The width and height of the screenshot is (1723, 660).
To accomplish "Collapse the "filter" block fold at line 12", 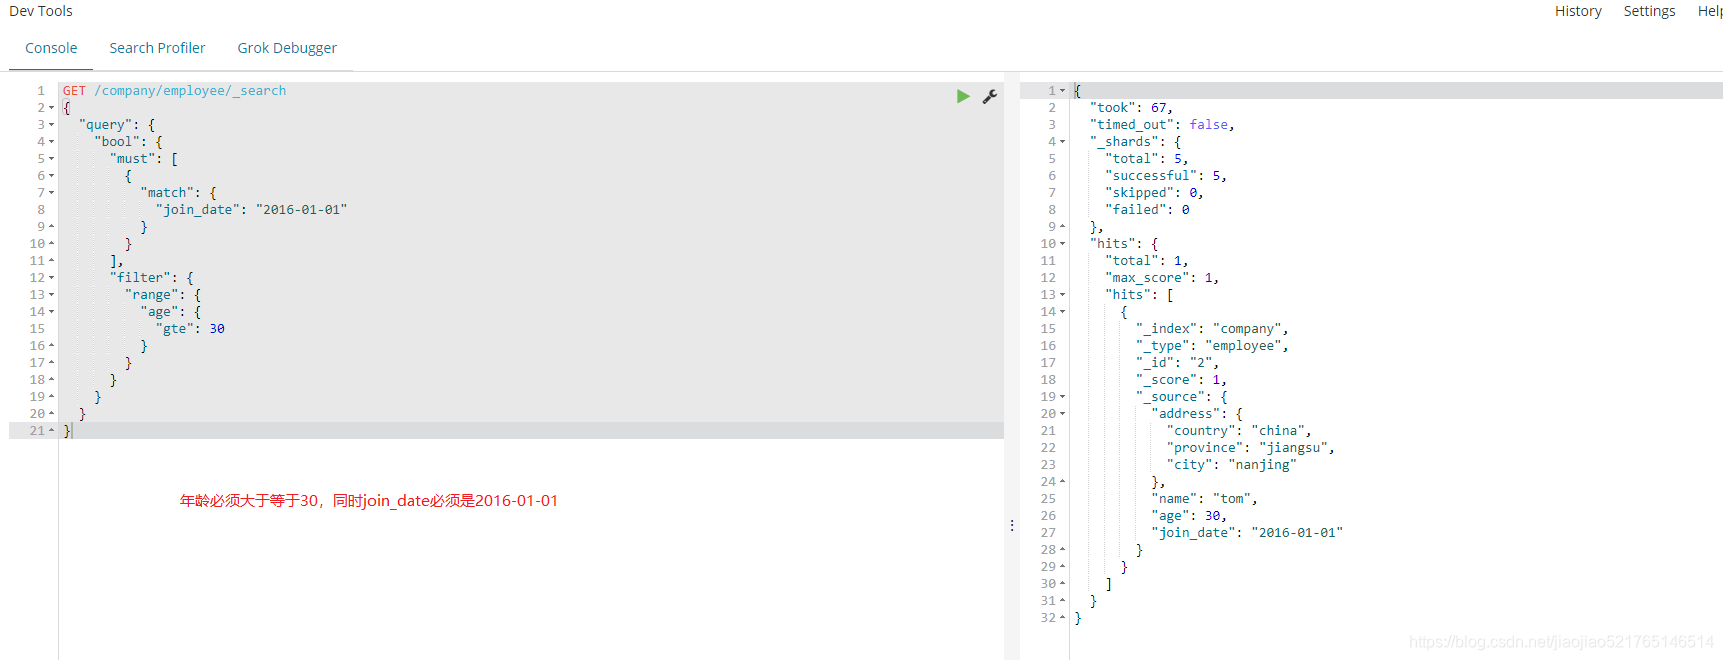I will (x=52, y=278).
